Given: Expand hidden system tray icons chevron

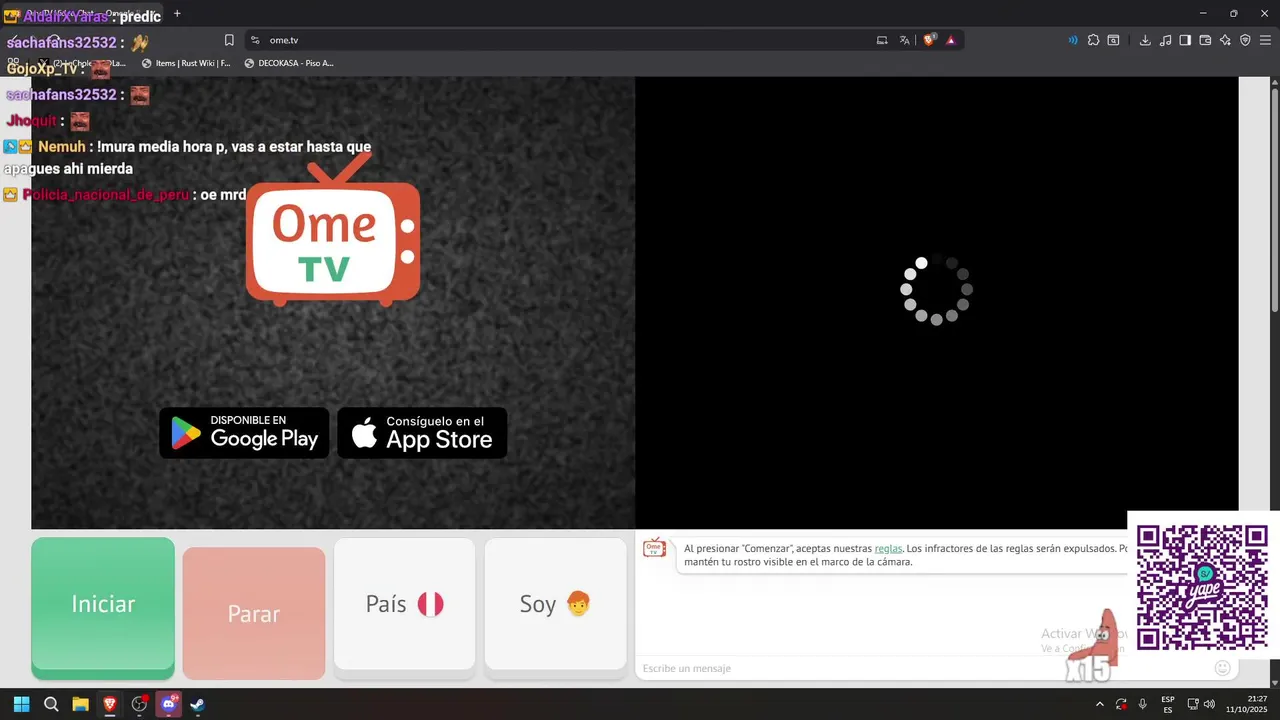Looking at the screenshot, I should pos(1100,704).
